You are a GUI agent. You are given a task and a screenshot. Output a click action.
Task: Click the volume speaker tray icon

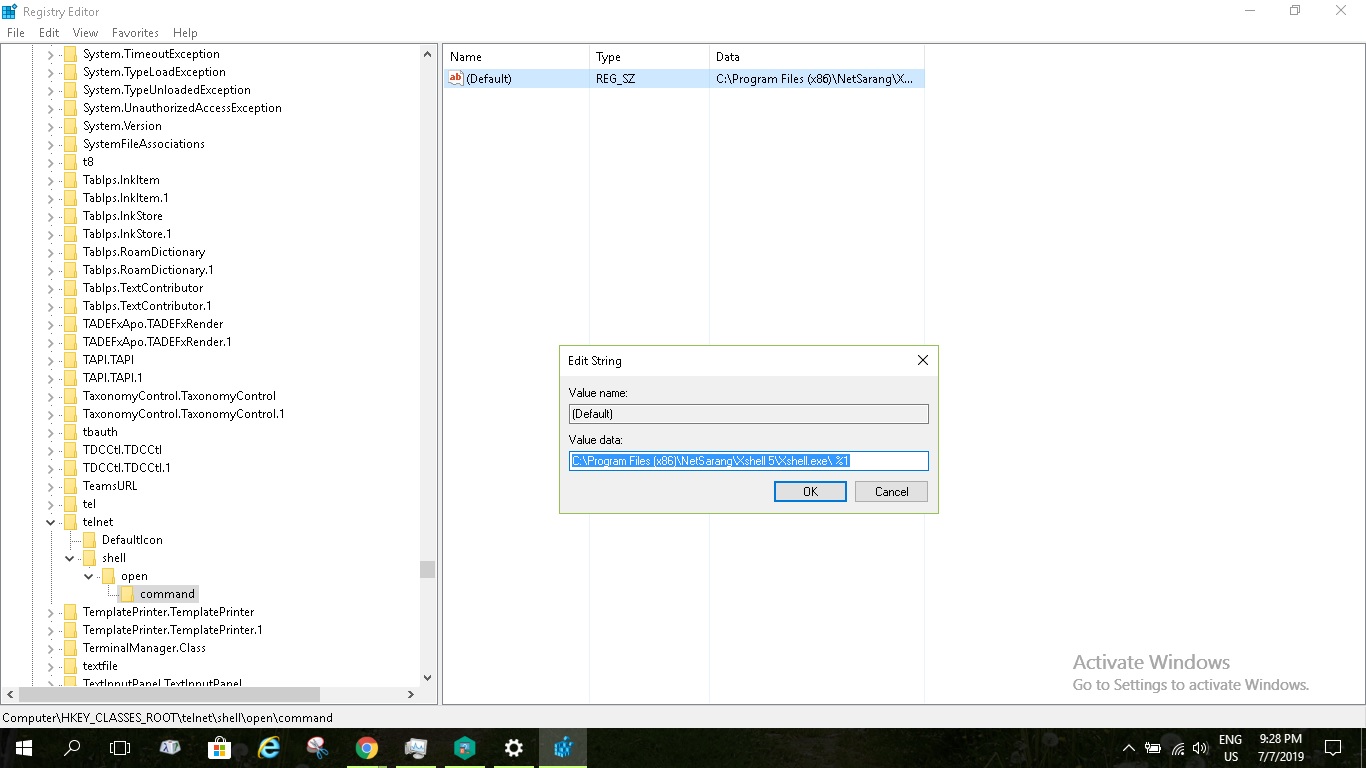tap(1200, 748)
